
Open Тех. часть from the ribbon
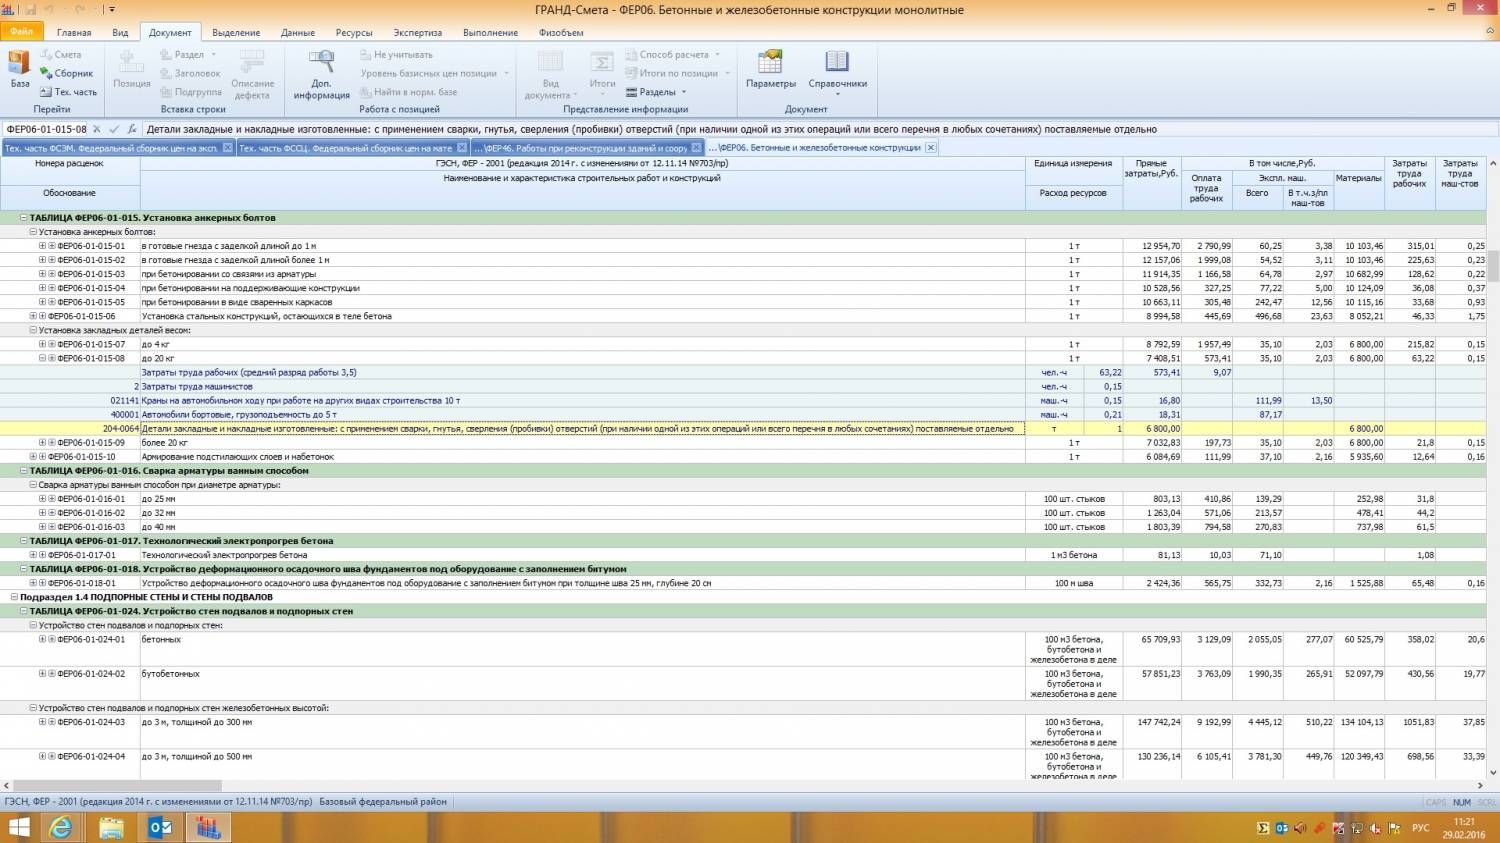pos(68,92)
